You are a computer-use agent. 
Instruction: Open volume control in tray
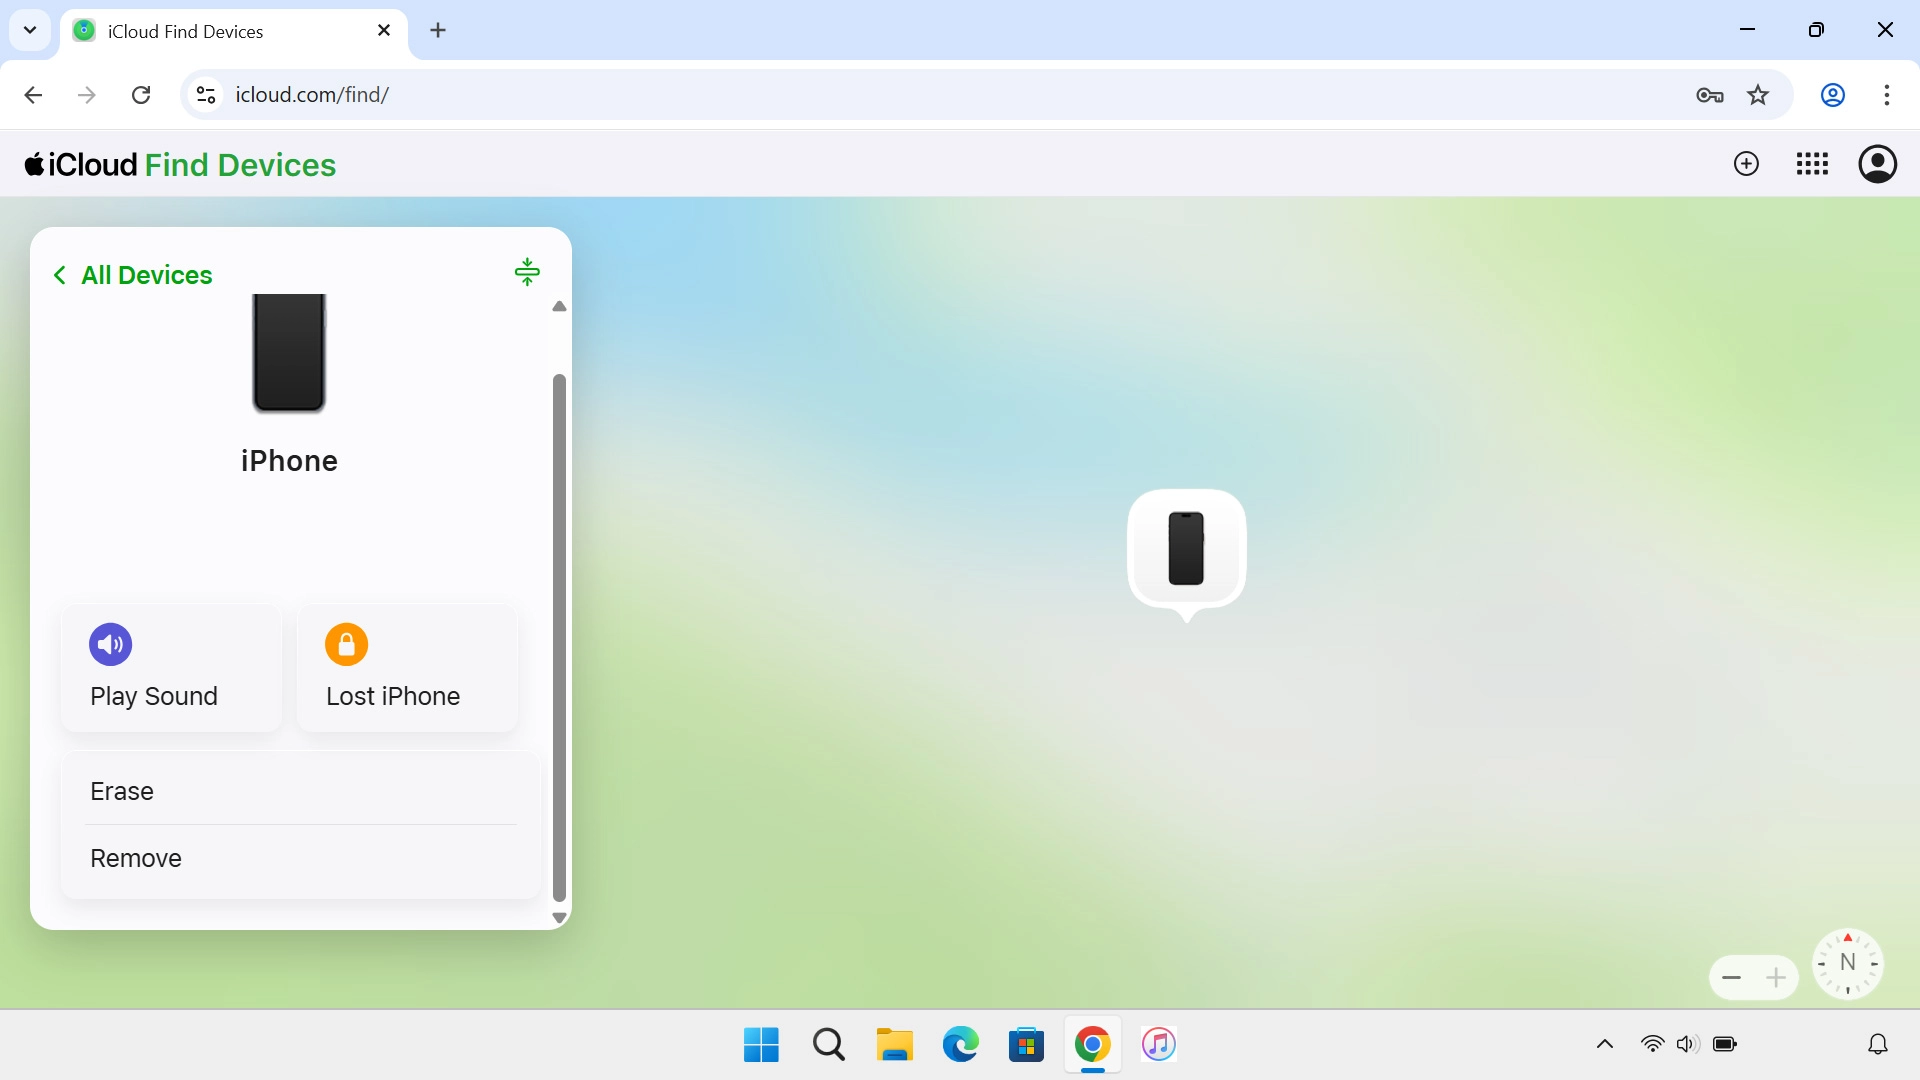(x=1688, y=1045)
